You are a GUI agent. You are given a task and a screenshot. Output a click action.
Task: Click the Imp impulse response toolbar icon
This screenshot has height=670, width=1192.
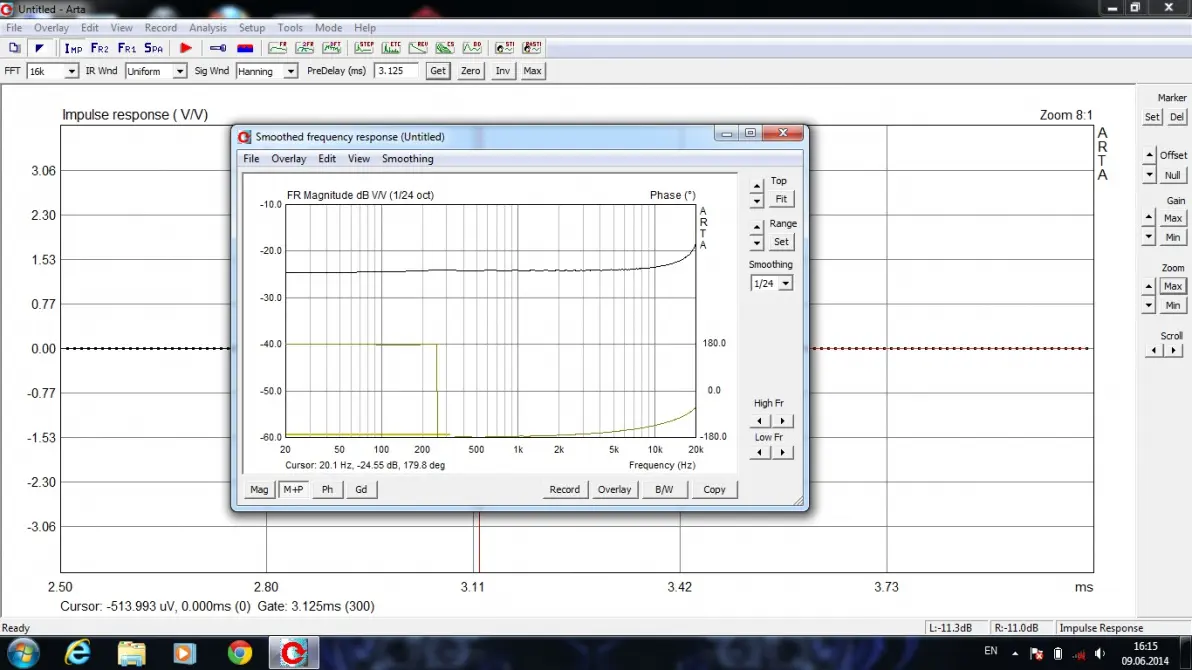click(x=73, y=48)
